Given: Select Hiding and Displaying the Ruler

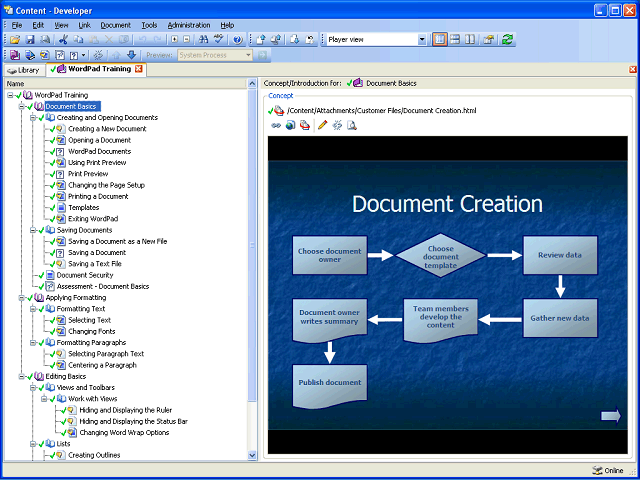Looking at the screenshot, I should tap(126, 410).
